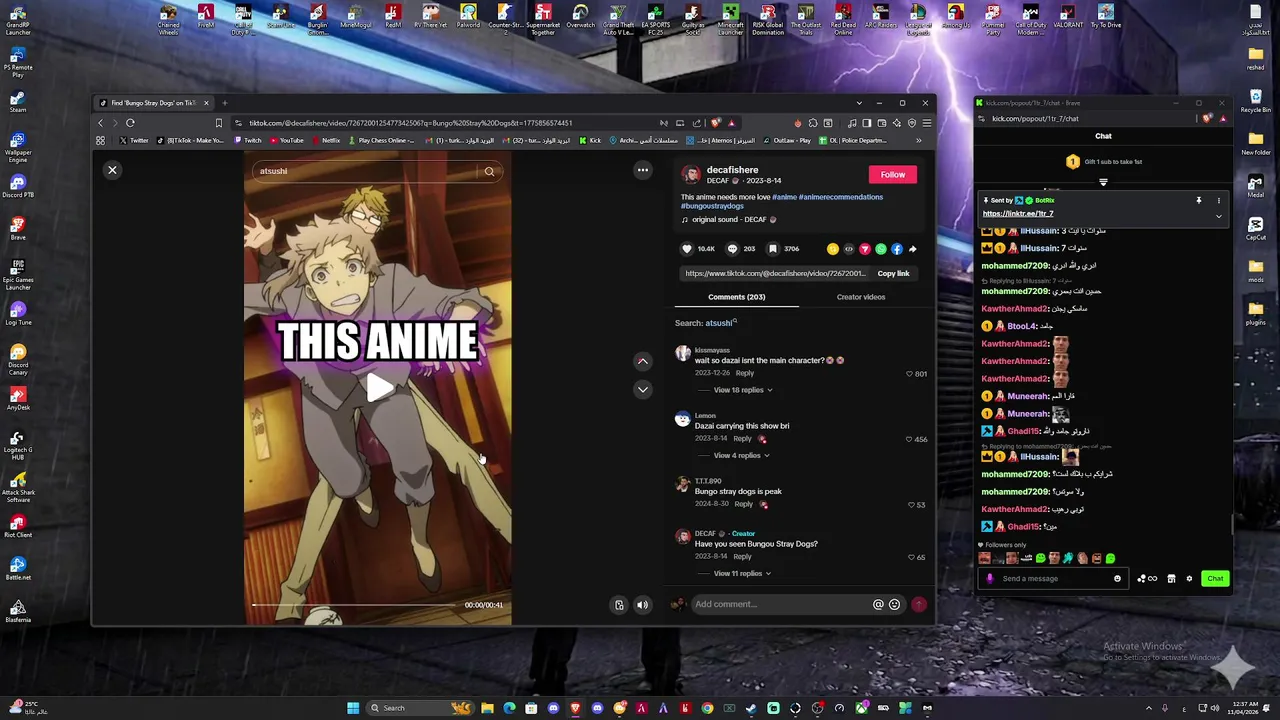Reply to 'Have you seen Bungou Stray Dogs?' comment
This screenshot has height=720, width=1280.
(742, 557)
